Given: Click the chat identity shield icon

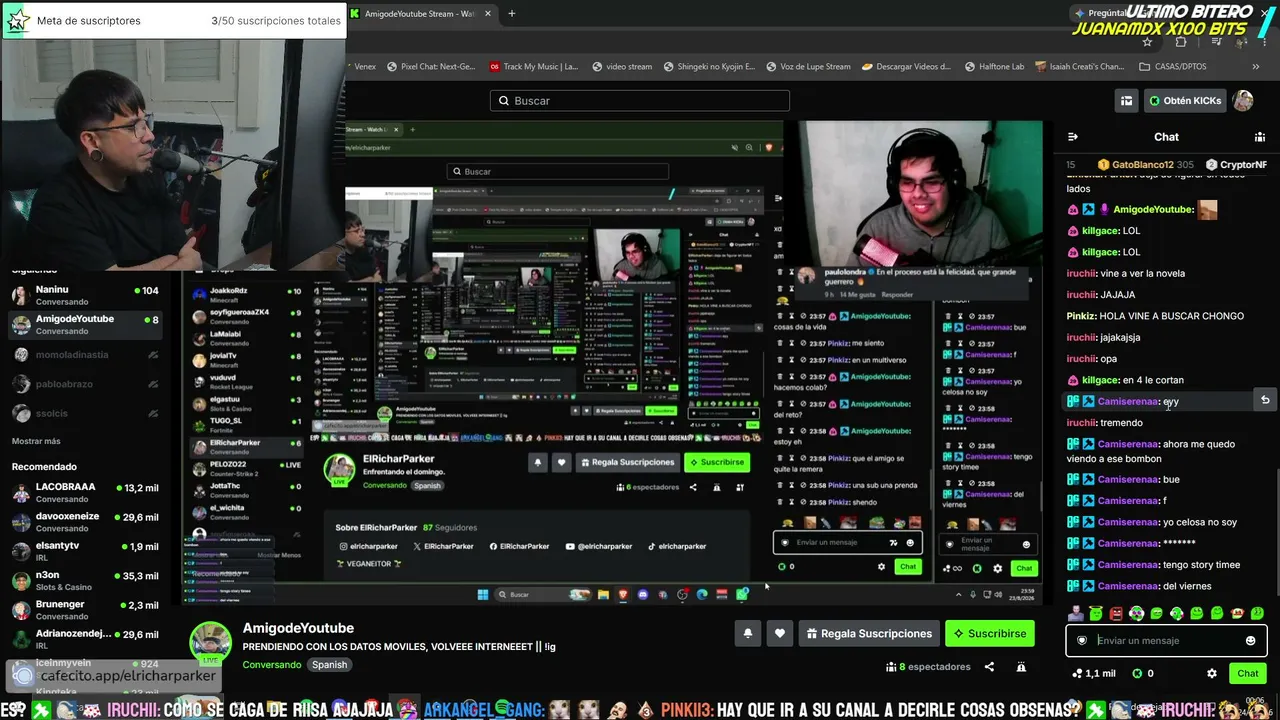Looking at the screenshot, I should pyautogui.click(x=1081, y=641).
